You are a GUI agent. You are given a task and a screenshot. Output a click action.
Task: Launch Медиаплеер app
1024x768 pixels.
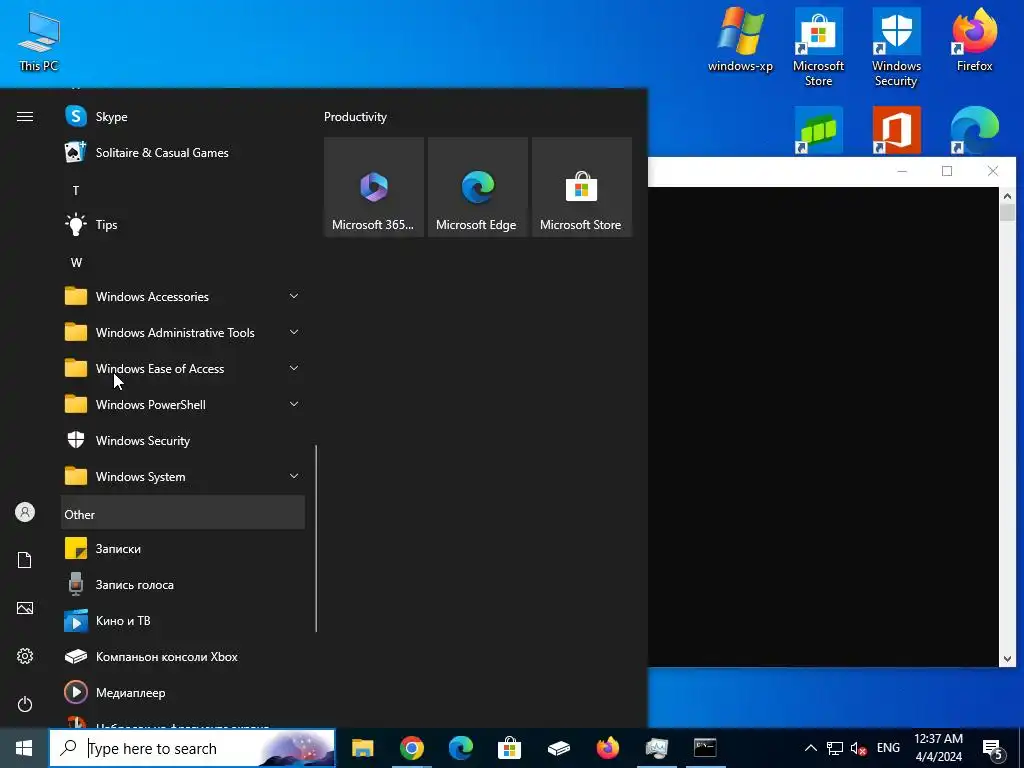coord(183,692)
